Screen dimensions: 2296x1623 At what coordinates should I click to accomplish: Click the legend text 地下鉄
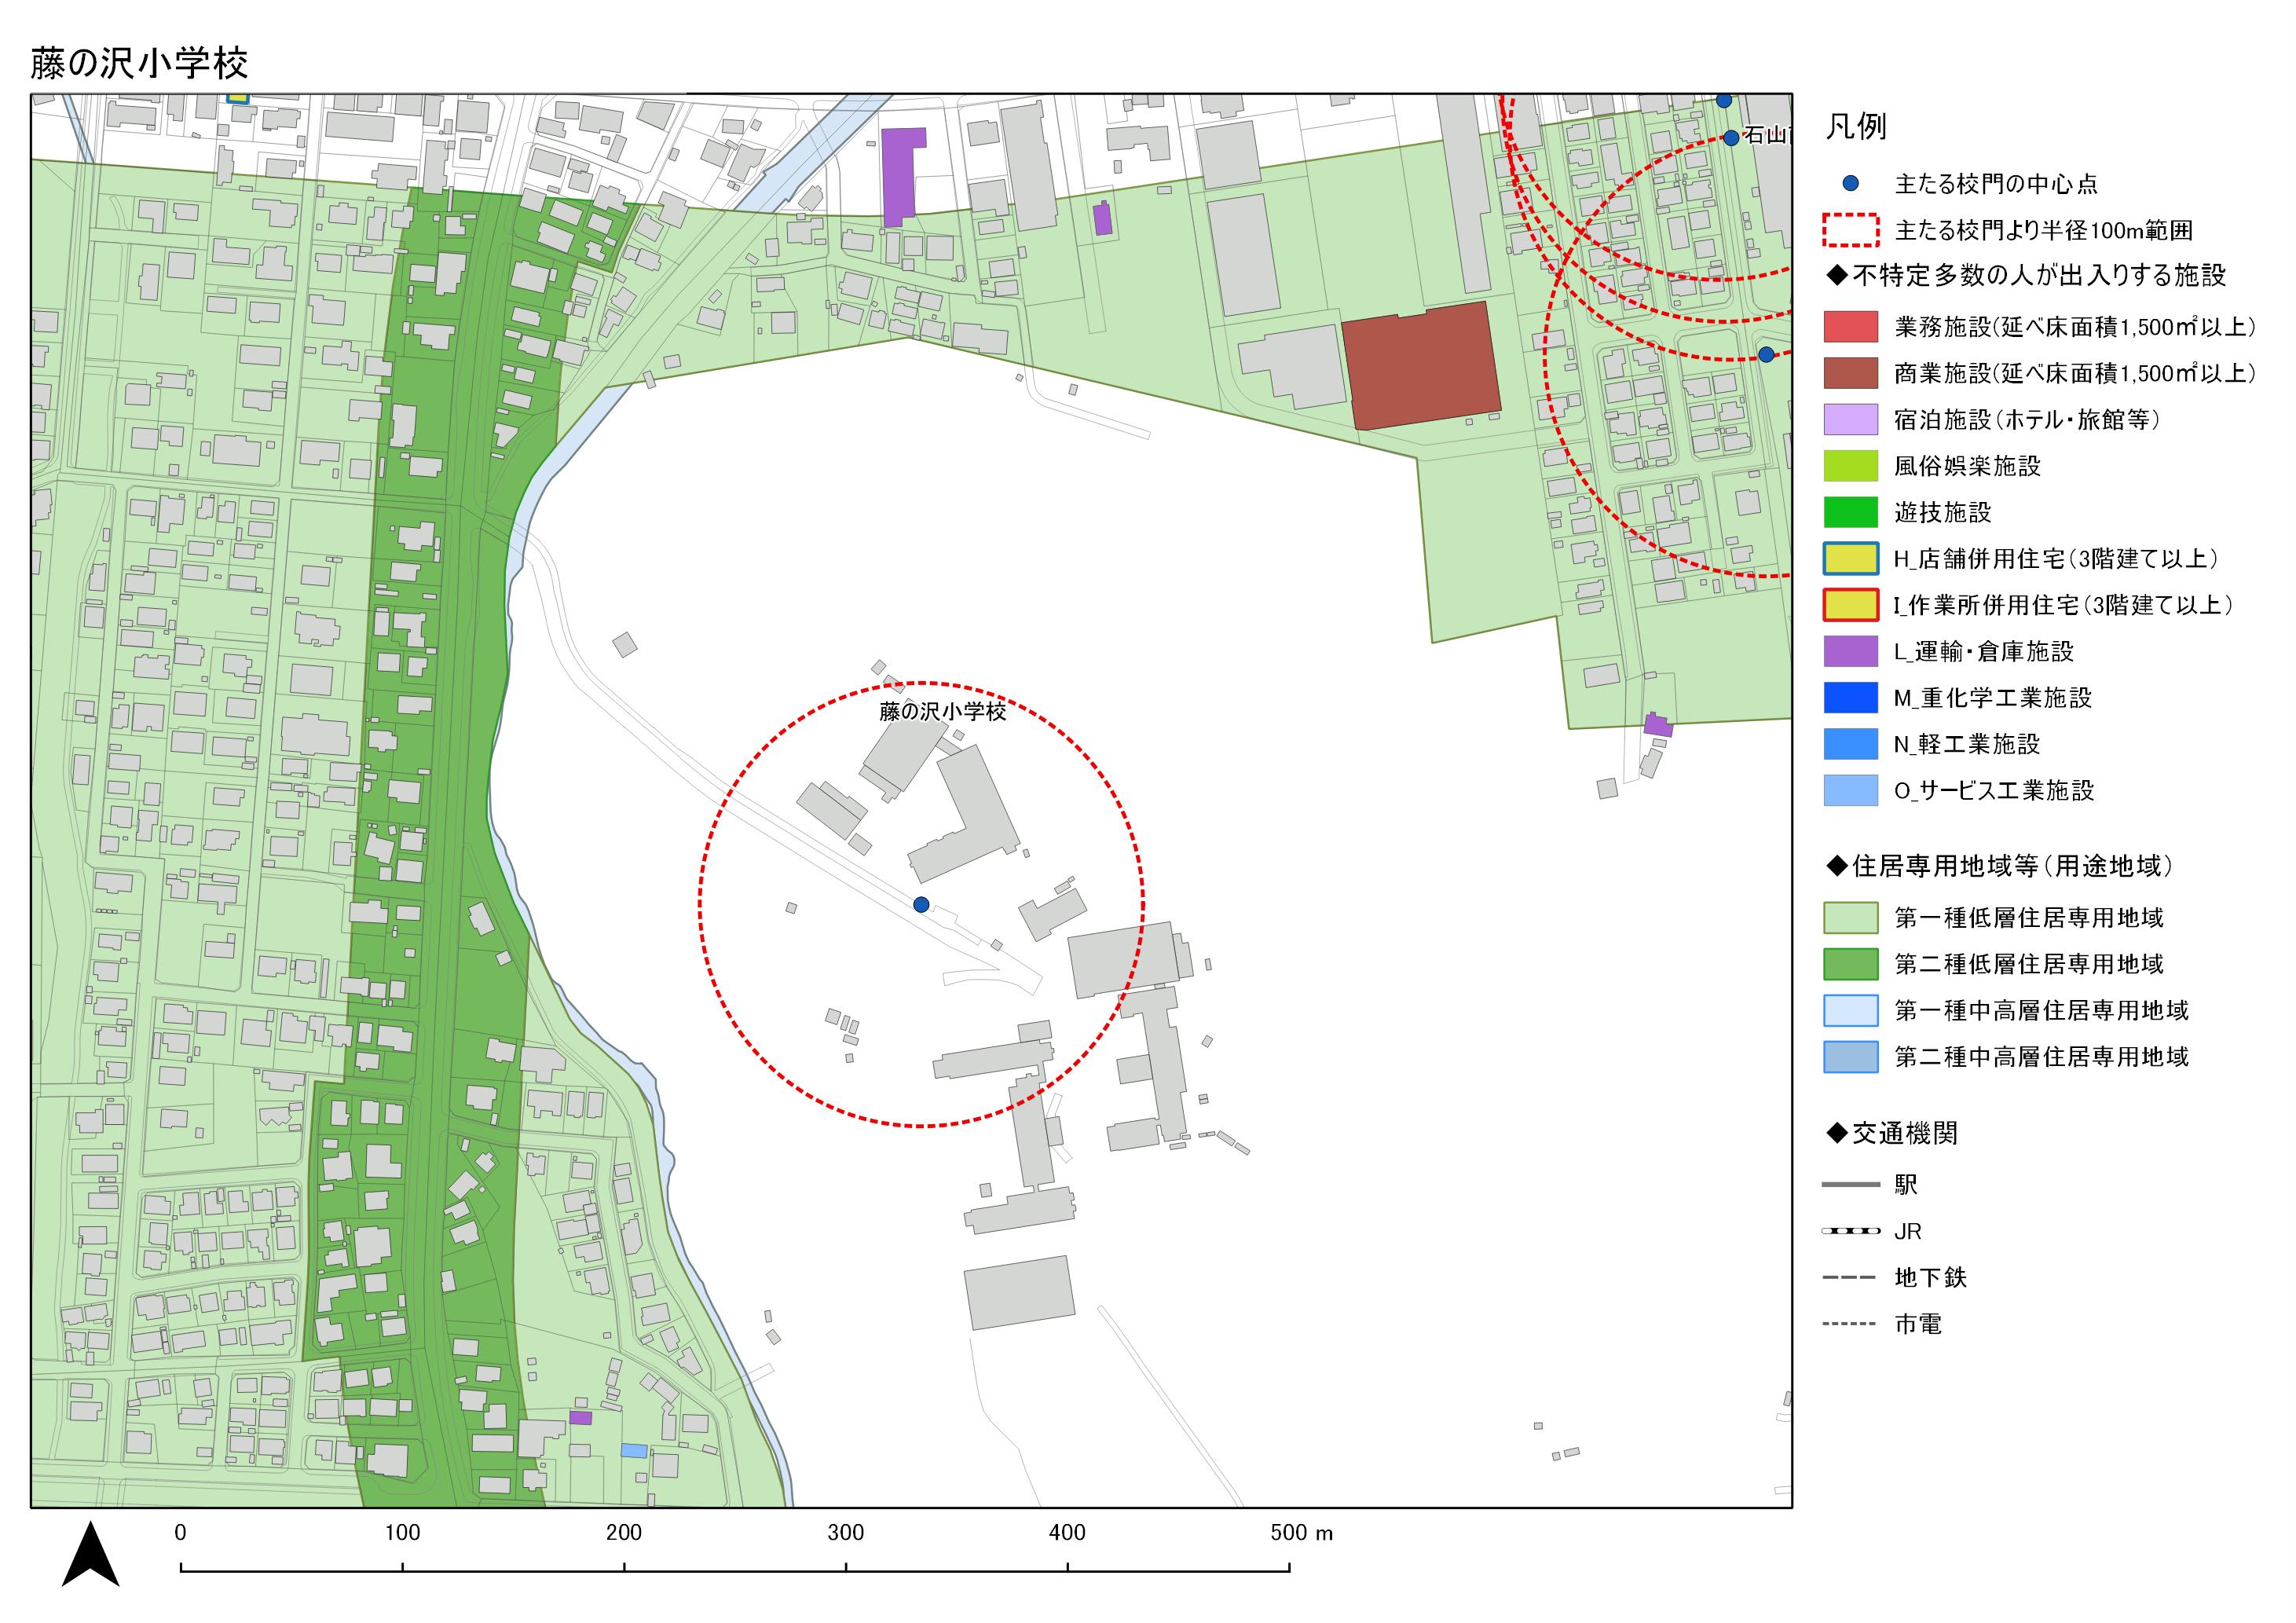[x=1931, y=1278]
